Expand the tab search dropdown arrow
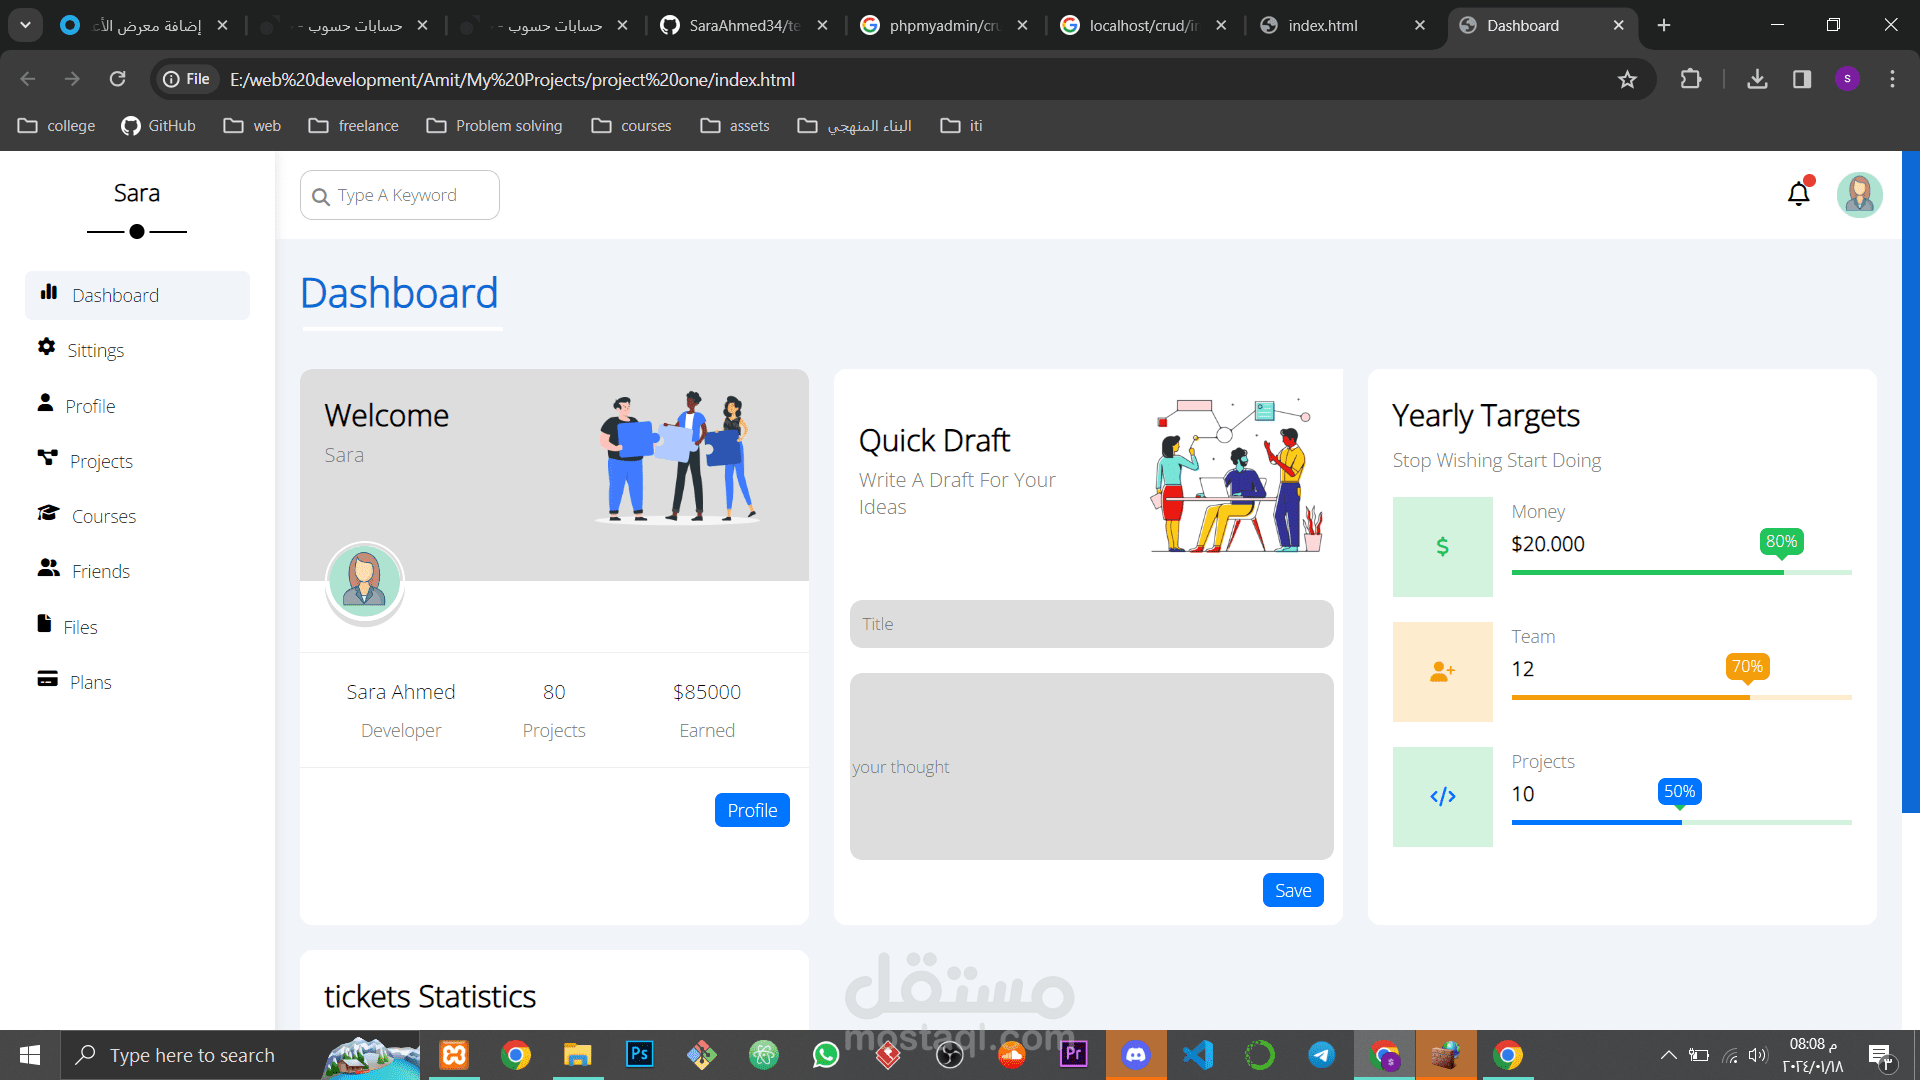Image resolution: width=1920 pixels, height=1080 pixels. pos(25,25)
